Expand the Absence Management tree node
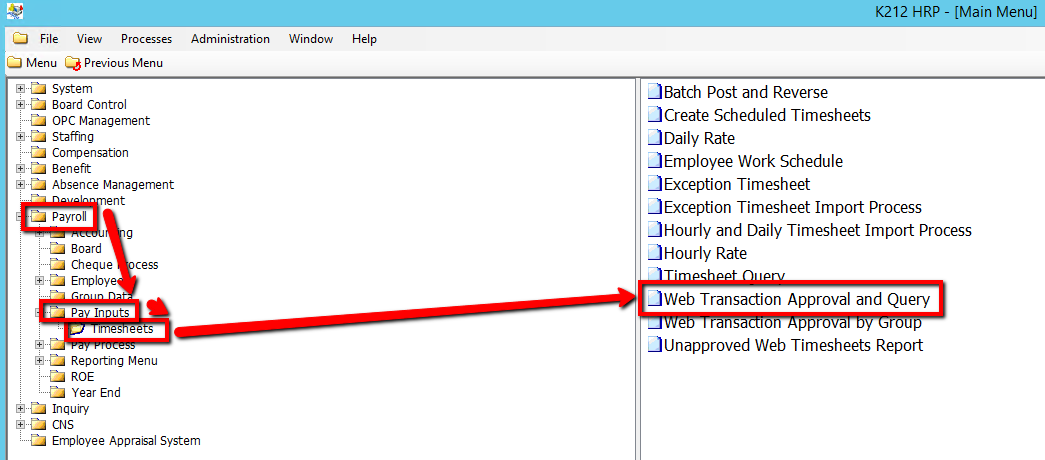Image resolution: width=1045 pixels, height=460 pixels. click(x=20, y=185)
